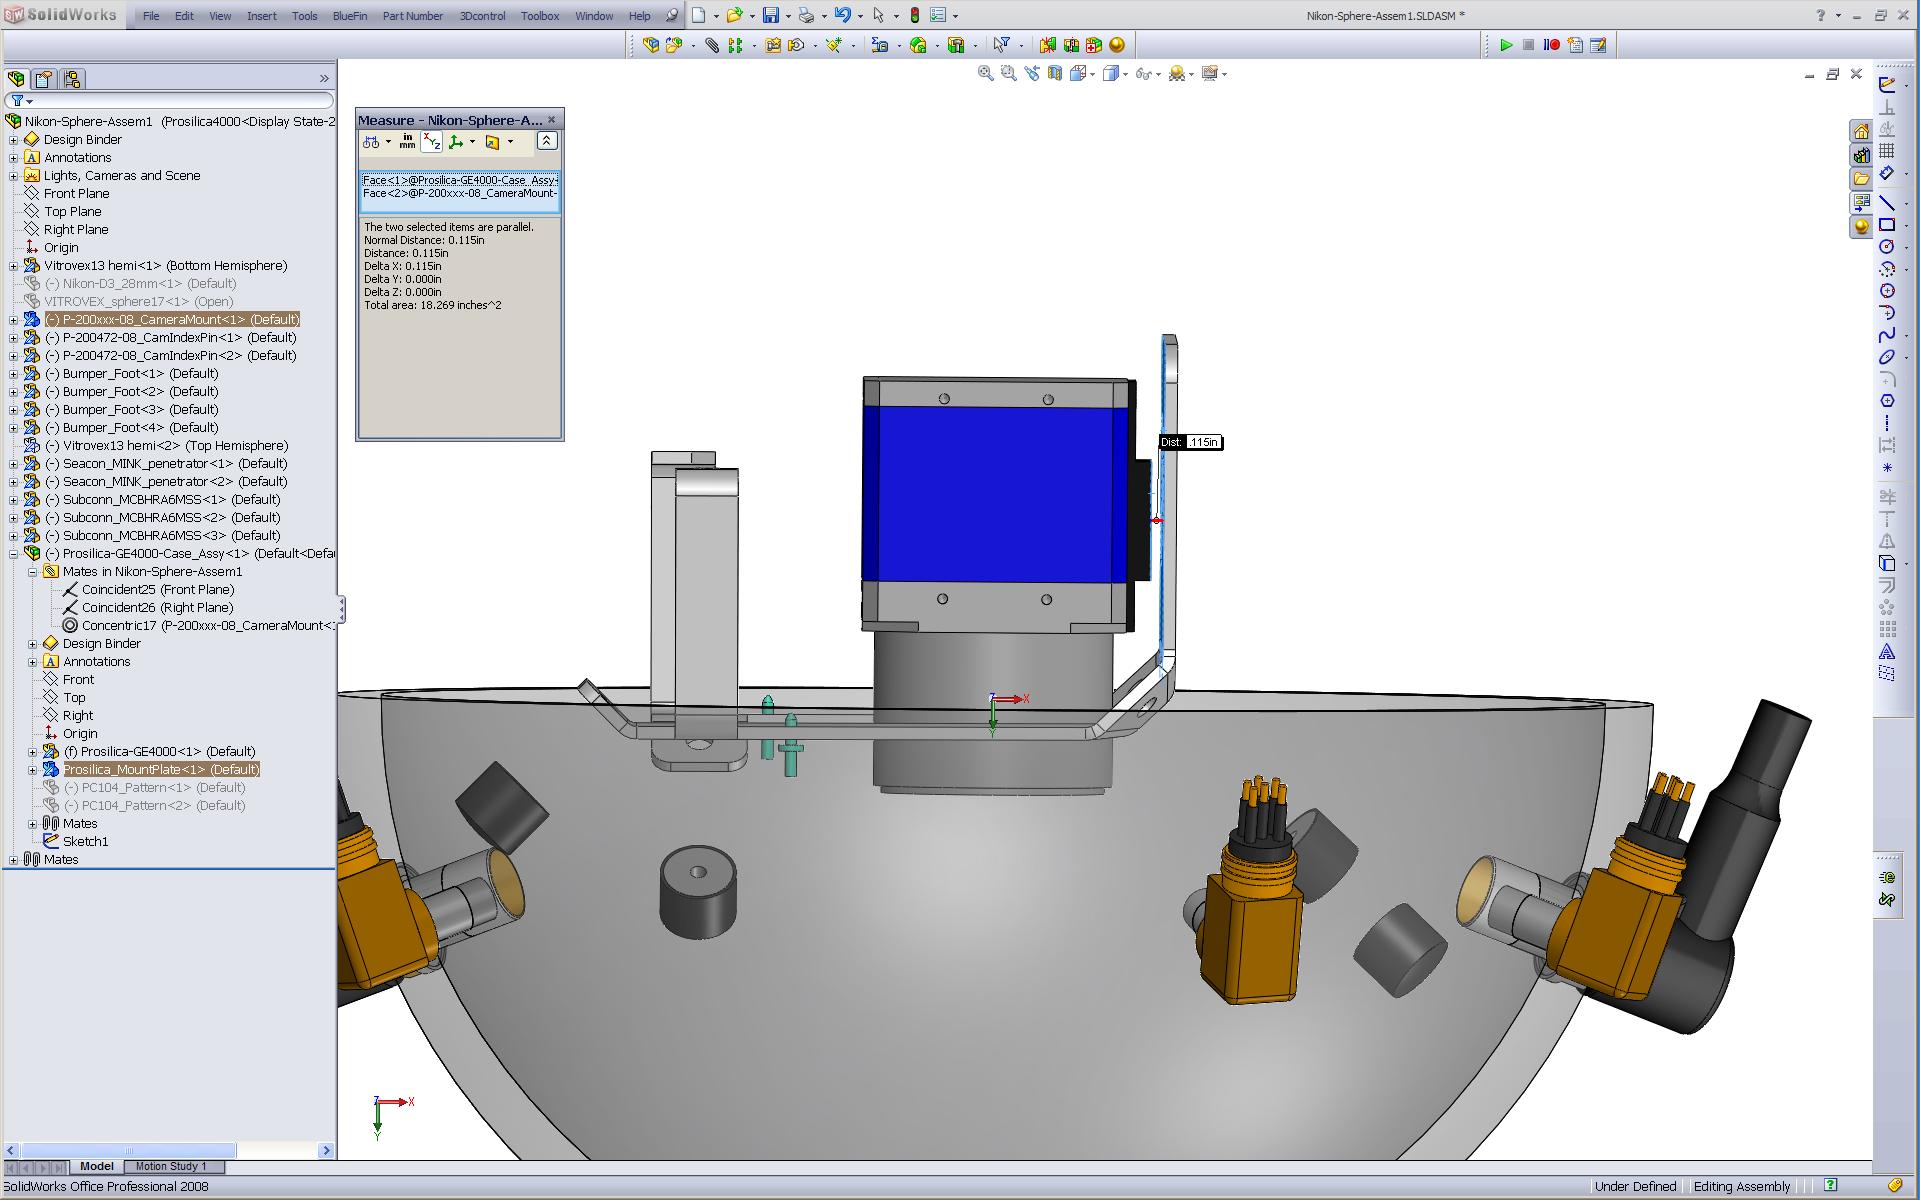Expand the Prosilica_MountPlate<1> component

33,770
